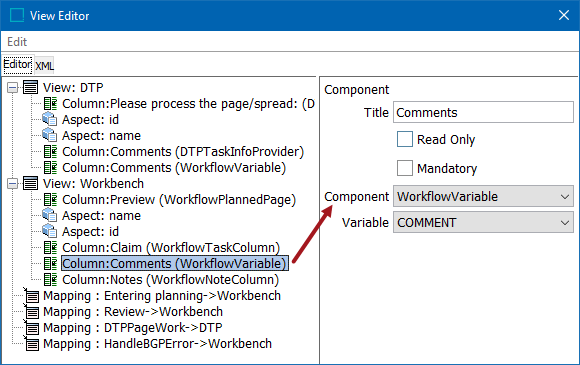Click the View: DTP list icon
The height and width of the screenshot is (365, 580).
30,88
